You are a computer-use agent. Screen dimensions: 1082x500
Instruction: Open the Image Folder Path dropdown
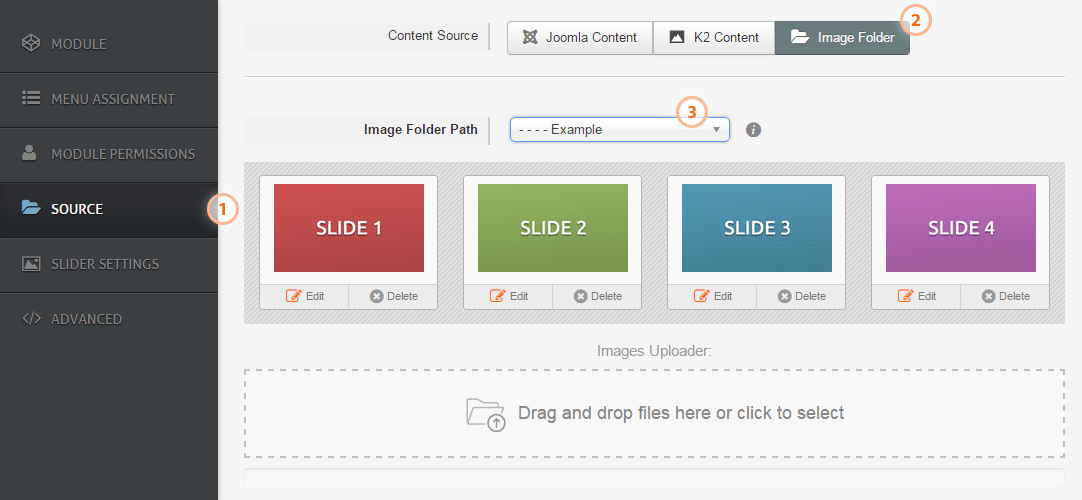619,130
